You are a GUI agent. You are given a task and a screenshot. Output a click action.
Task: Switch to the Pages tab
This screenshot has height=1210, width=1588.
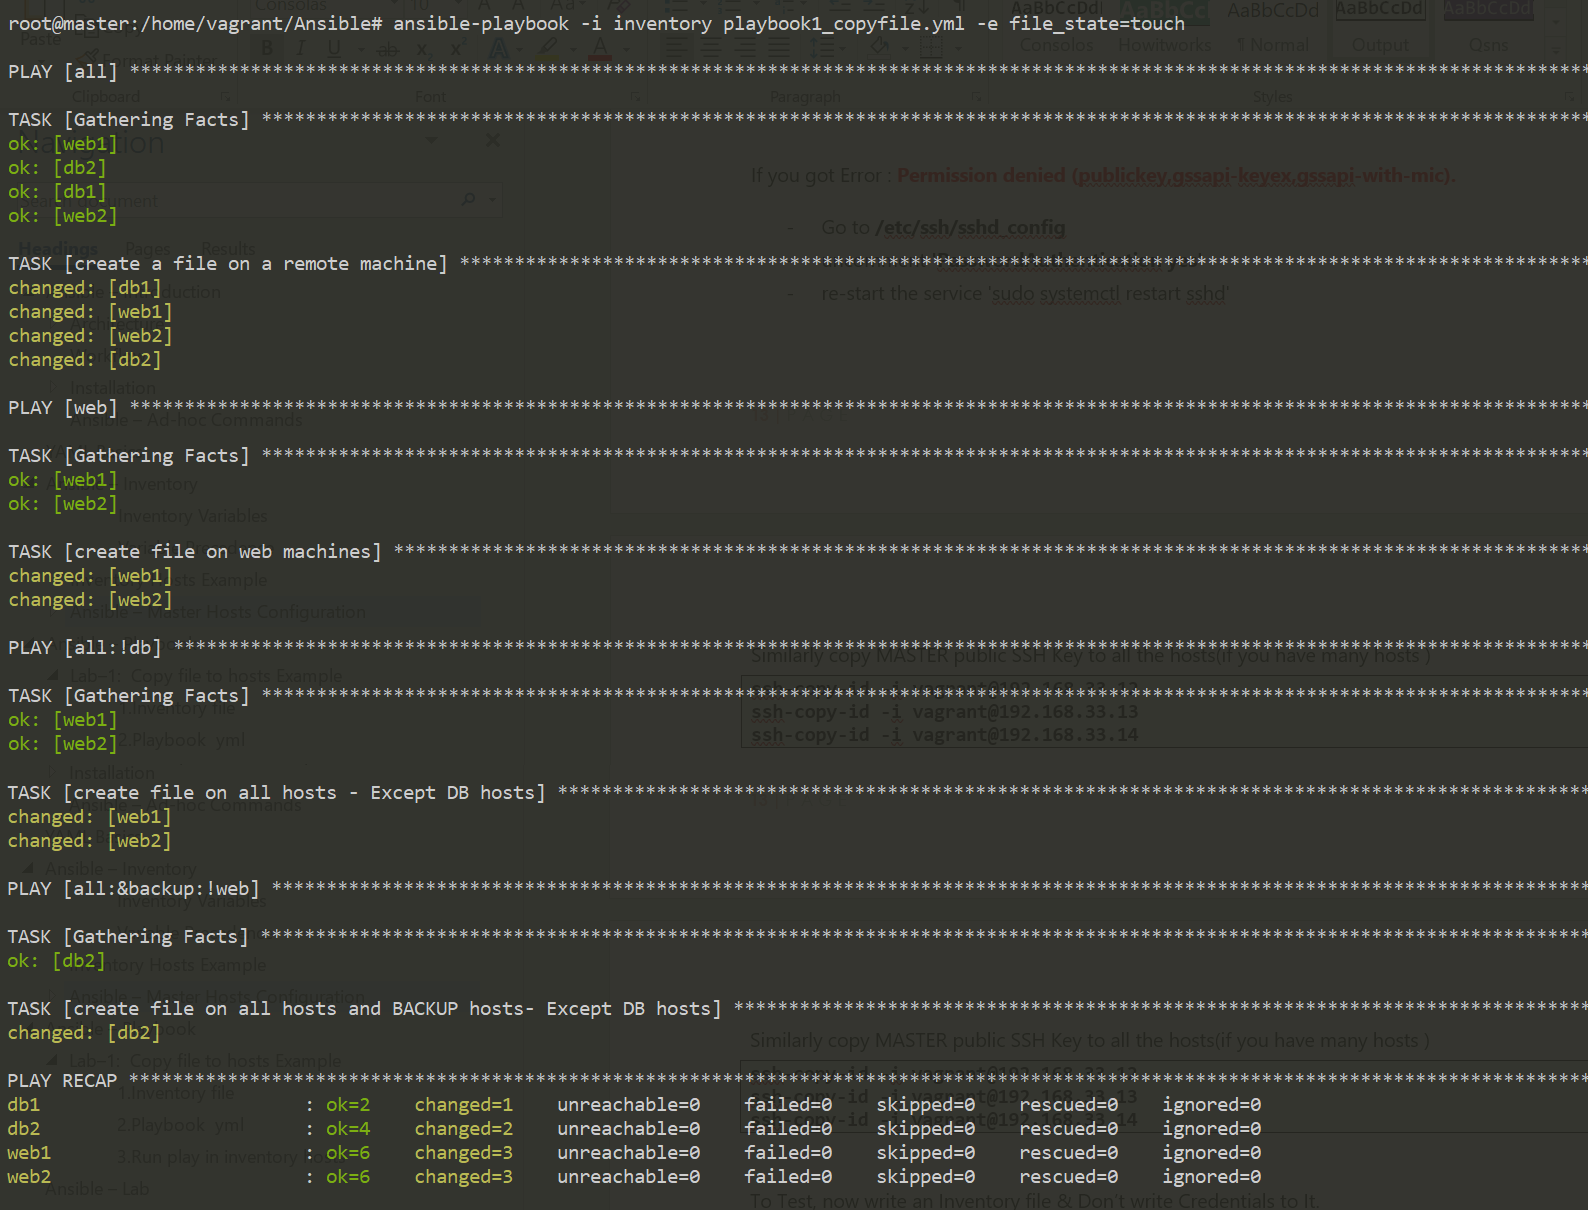click(148, 248)
